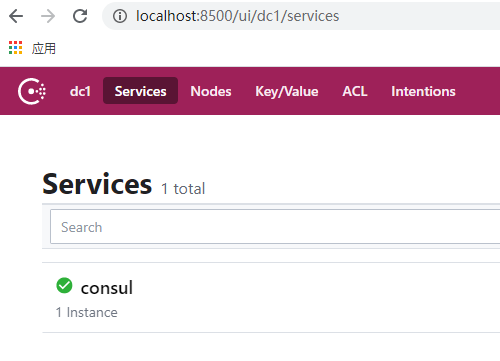Open the apps grid icon in the bookmarks bar
Screen dimensions: 500x361
click(15, 48)
